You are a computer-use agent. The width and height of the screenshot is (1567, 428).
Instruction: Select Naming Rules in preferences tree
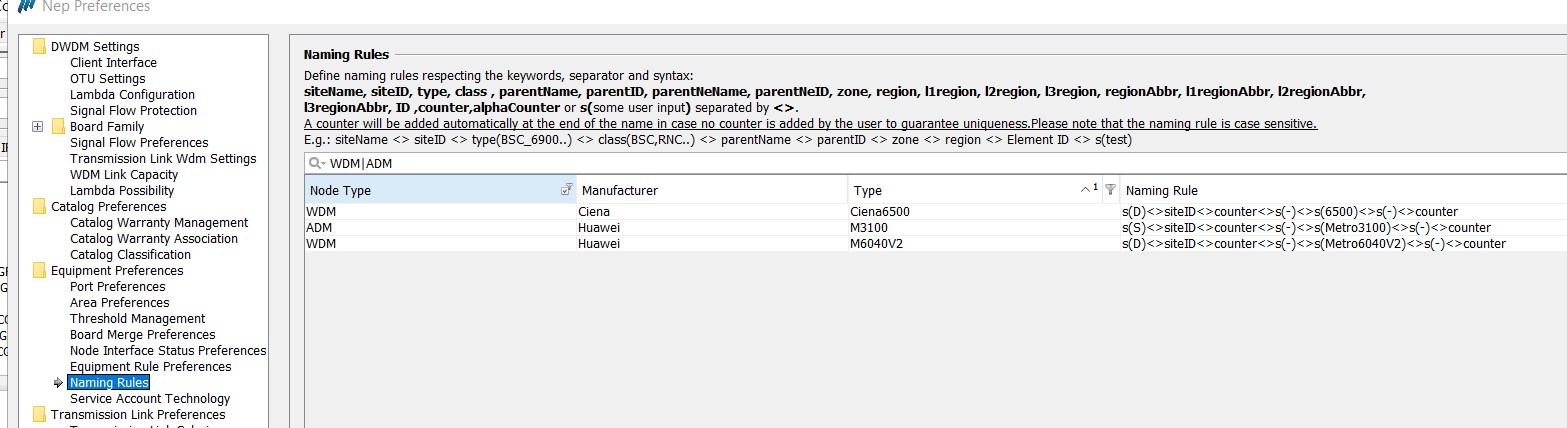click(x=109, y=382)
